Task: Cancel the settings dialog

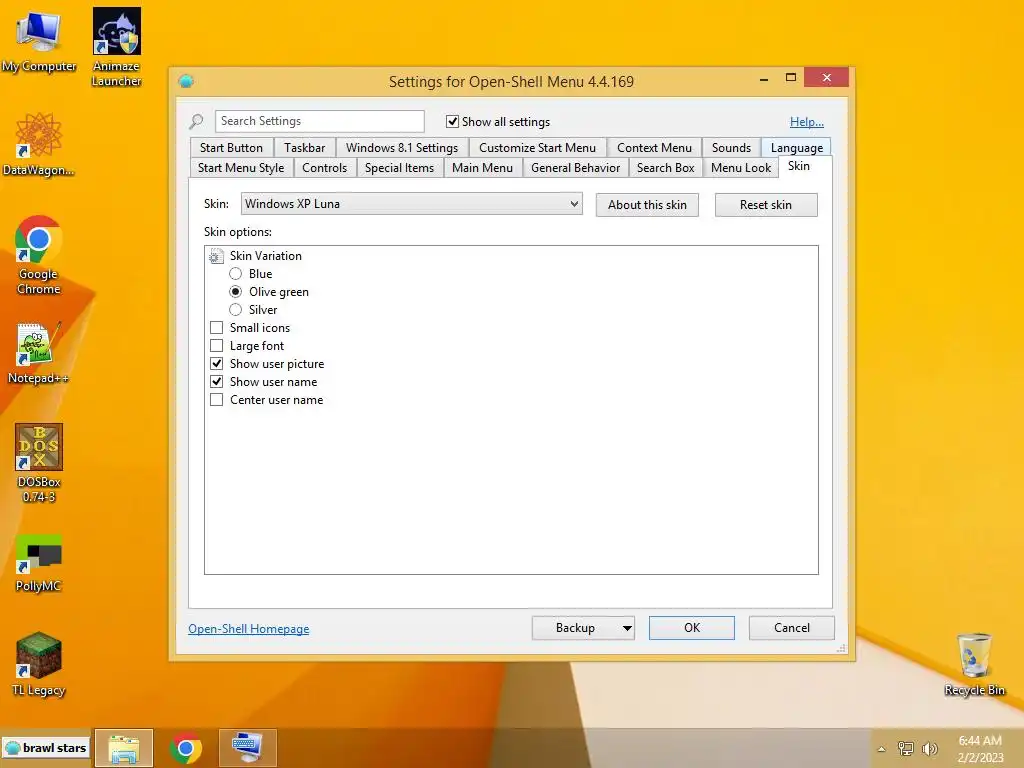Action: click(x=792, y=628)
